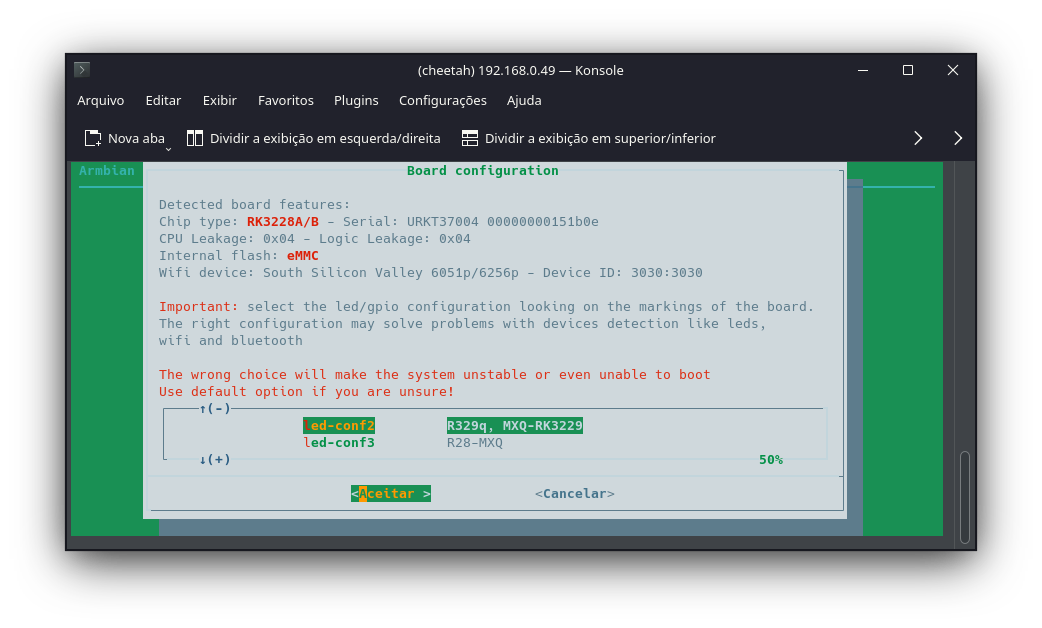
Task: Expand the second toolbar overflow chevron
Action: [x=958, y=138]
